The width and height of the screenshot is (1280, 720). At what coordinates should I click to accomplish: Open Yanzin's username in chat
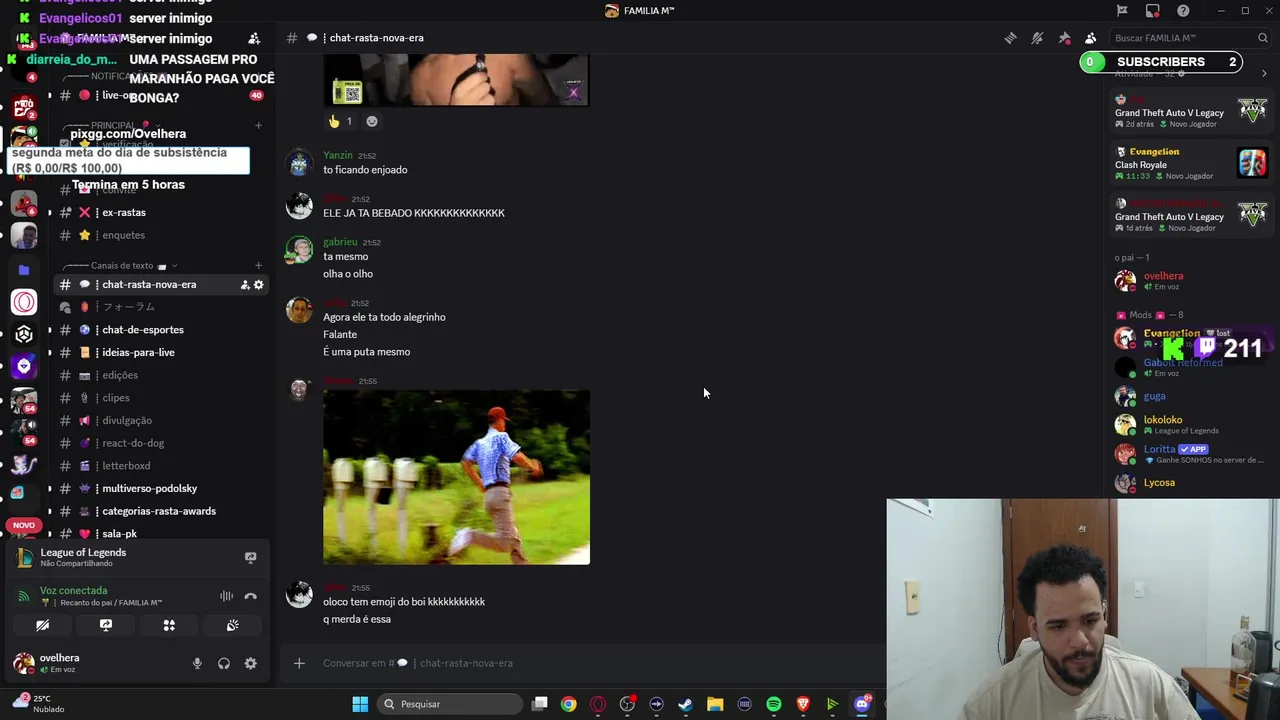(x=338, y=156)
